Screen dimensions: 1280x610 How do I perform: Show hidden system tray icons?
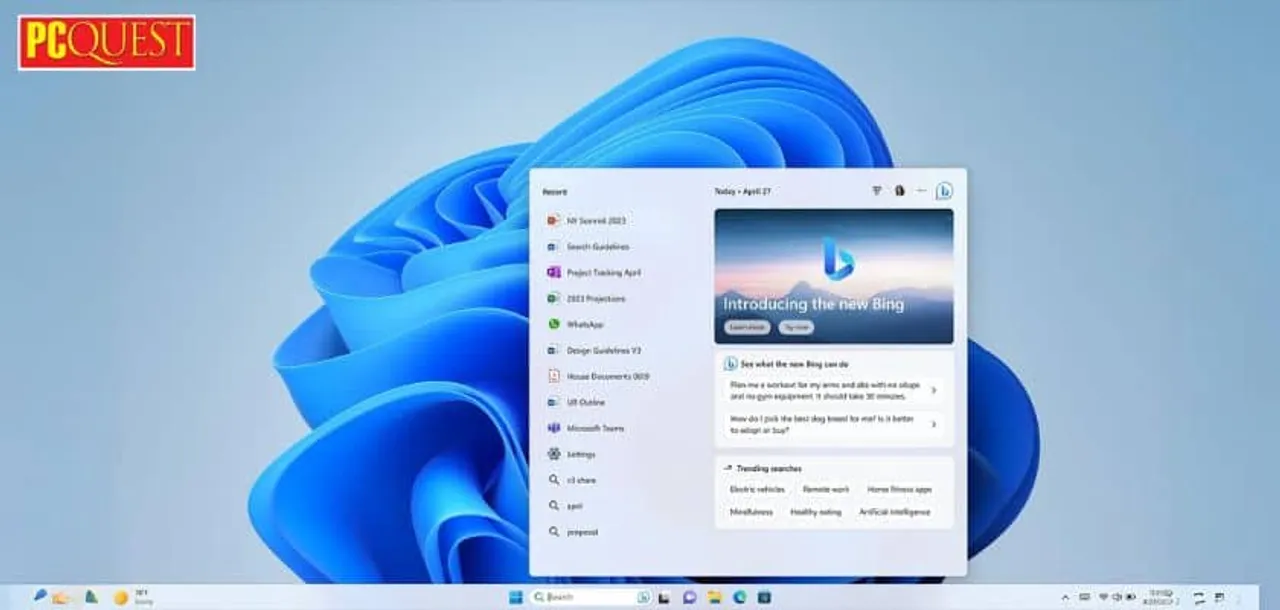pos(1064,597)
